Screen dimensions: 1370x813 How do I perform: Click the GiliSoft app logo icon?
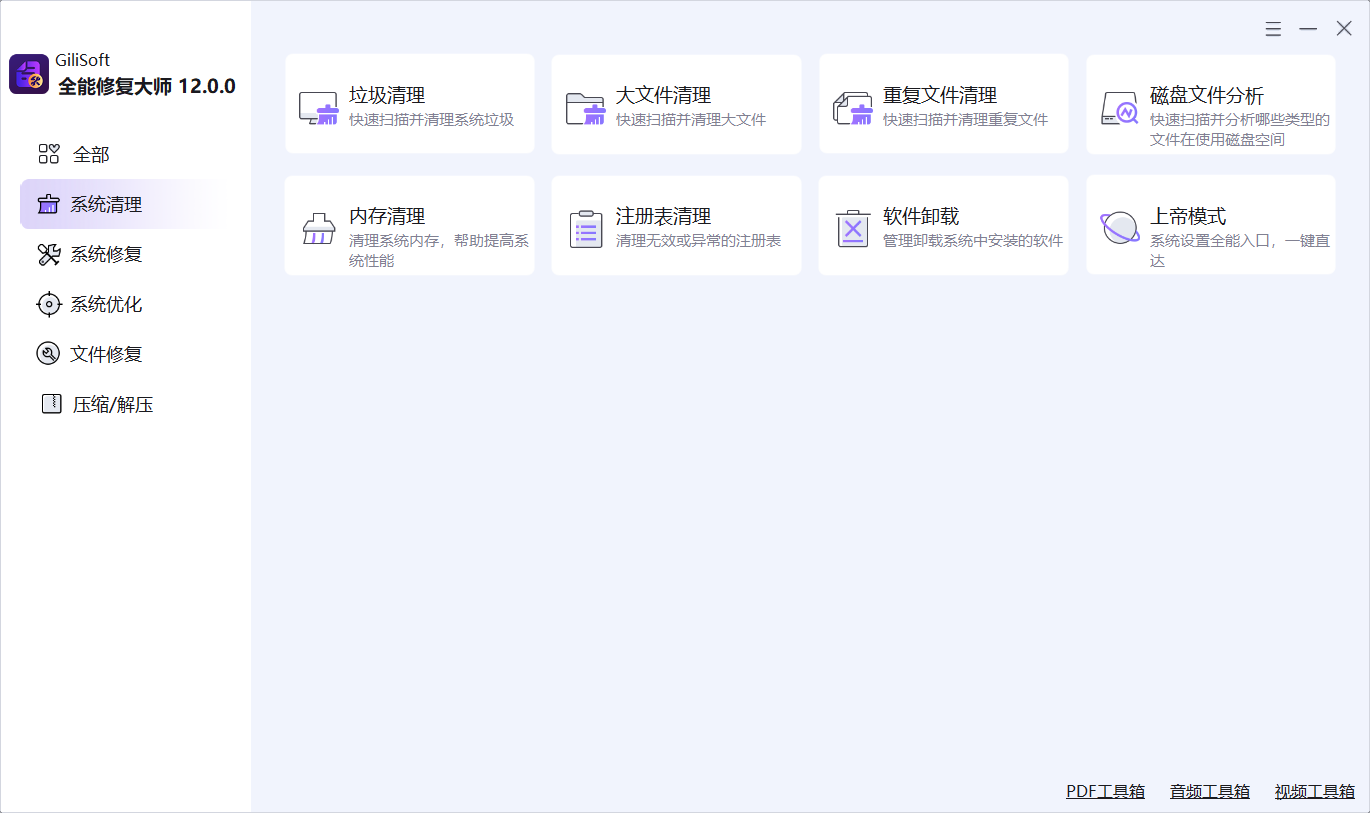(x=29, y=75)
